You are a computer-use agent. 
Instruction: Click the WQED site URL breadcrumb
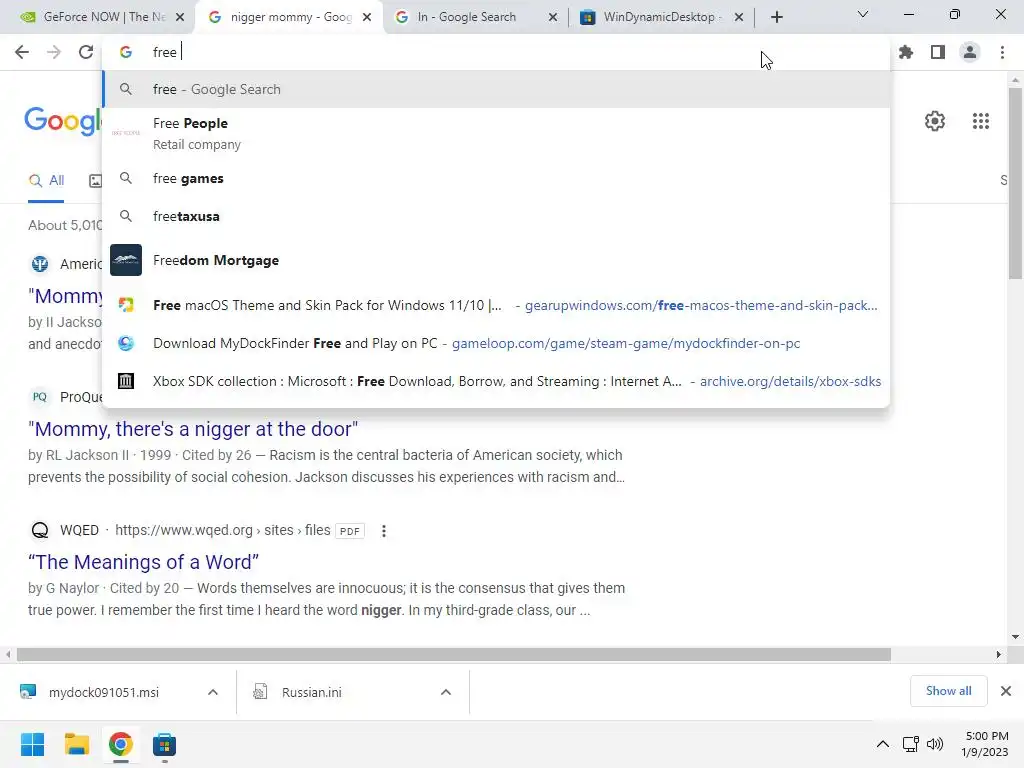pos(223,530)
